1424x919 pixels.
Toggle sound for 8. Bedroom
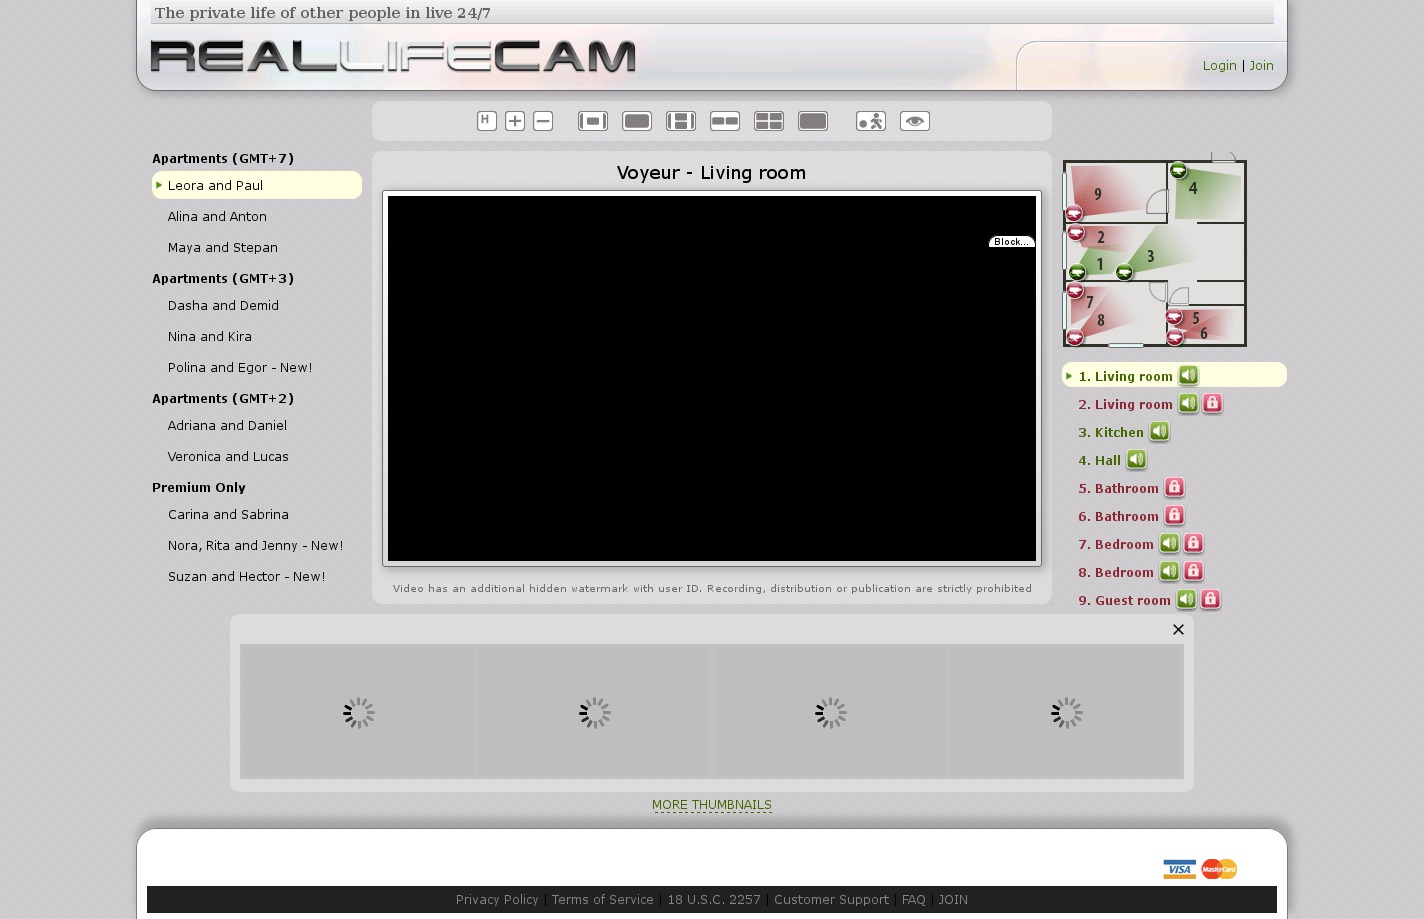point(1169,571)
